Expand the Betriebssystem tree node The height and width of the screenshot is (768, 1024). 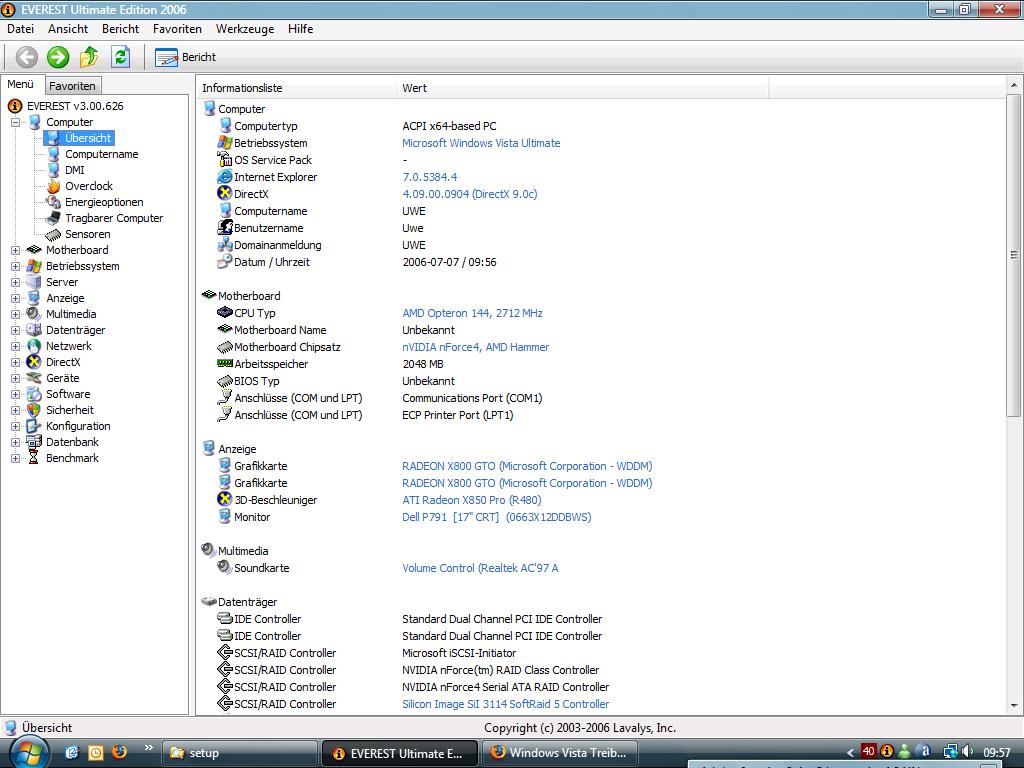[15, 266]
